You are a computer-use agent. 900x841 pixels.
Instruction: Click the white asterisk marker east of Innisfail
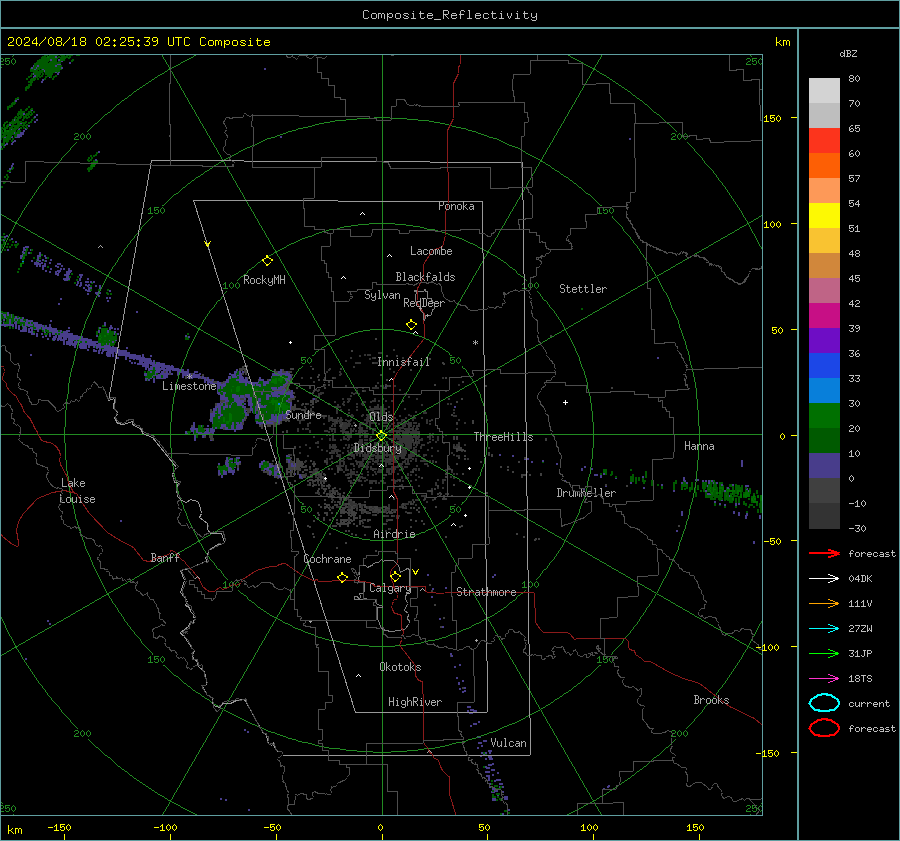[475, 343]
